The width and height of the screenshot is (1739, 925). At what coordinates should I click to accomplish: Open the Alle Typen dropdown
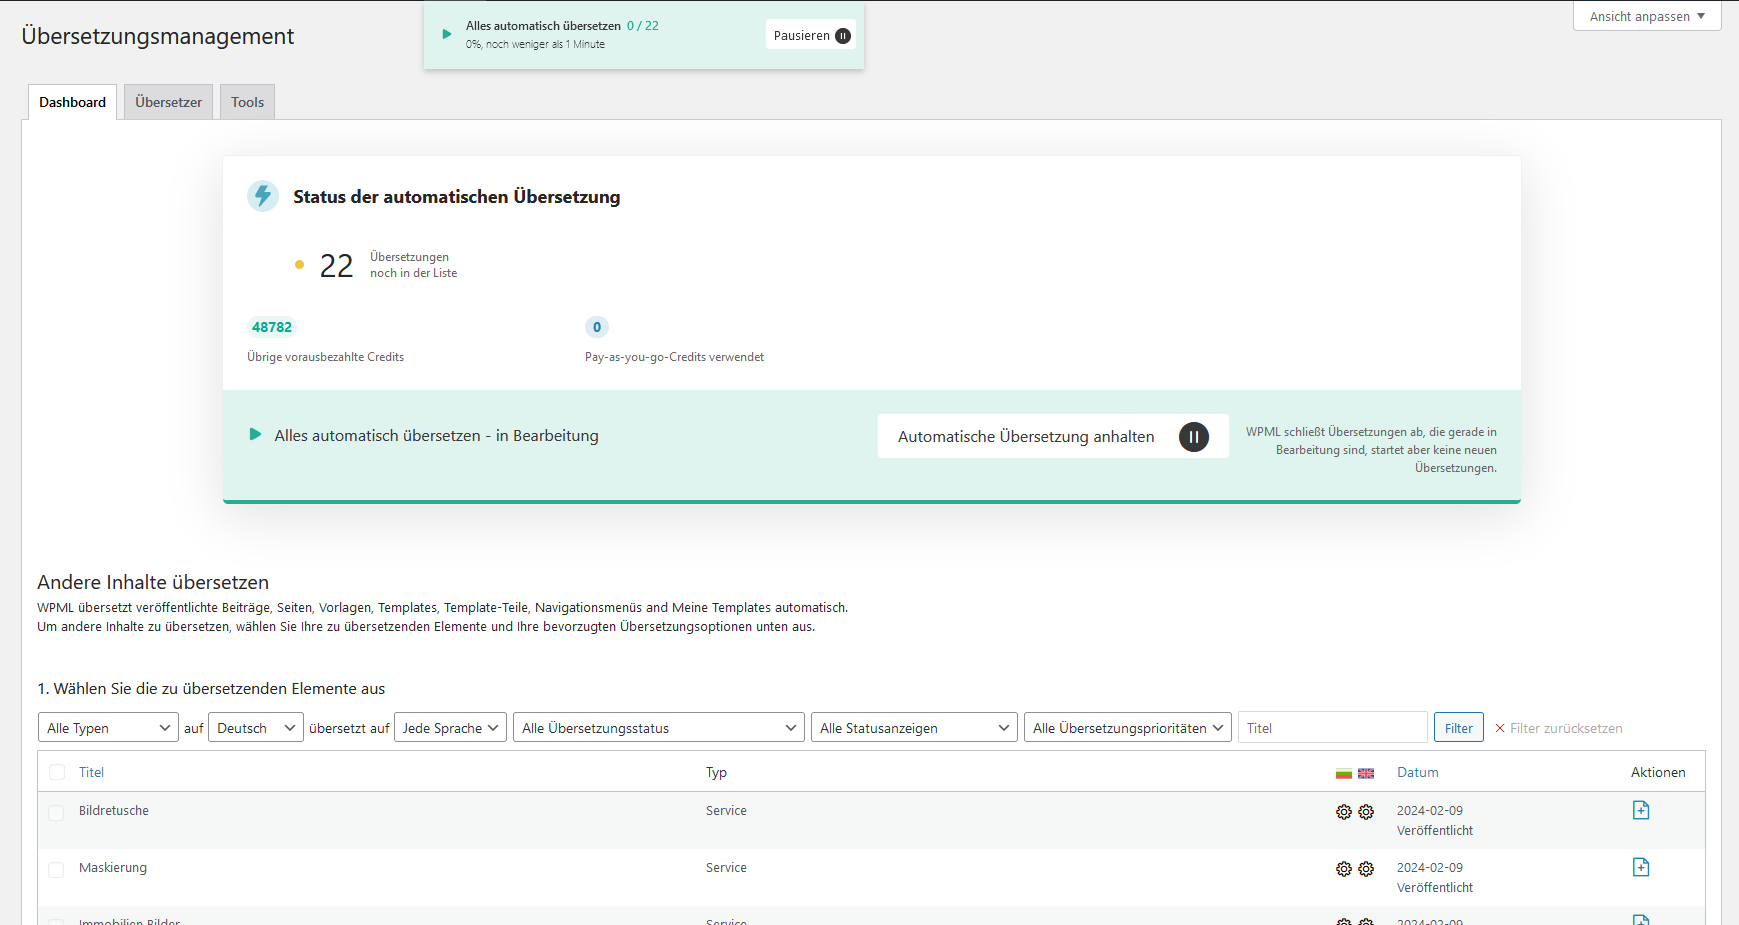(x=108, y=728)
